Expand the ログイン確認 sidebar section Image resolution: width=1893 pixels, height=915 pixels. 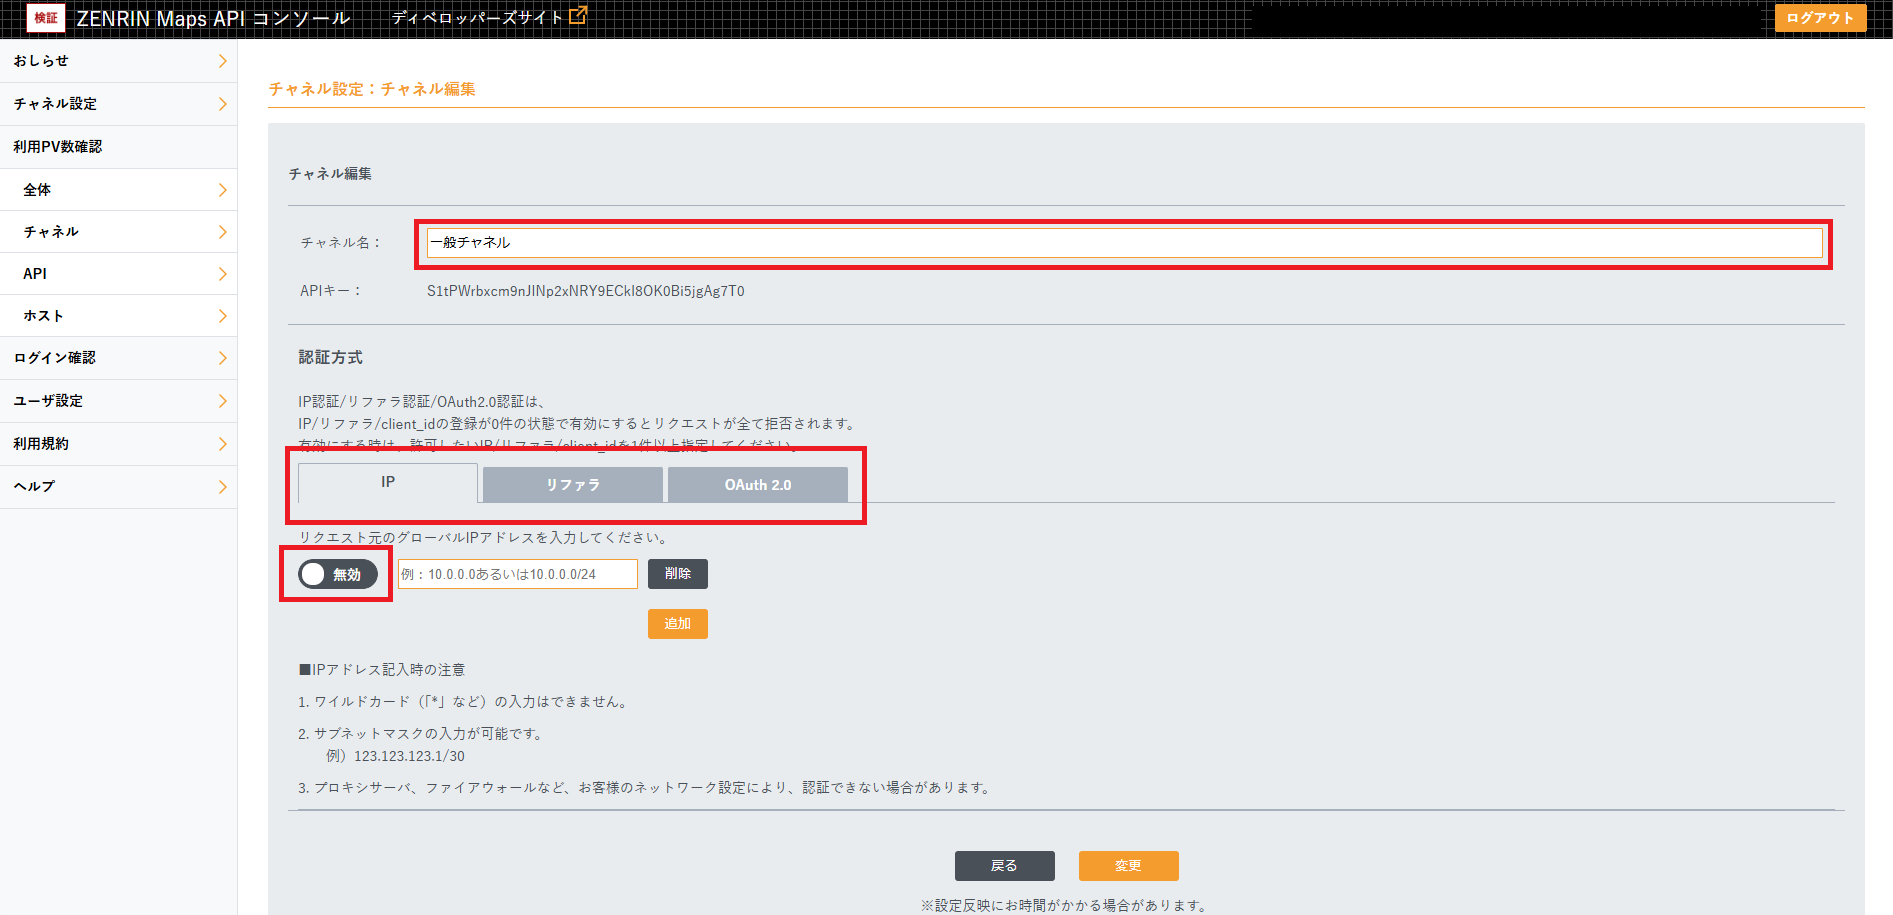[x=118, y=358]
